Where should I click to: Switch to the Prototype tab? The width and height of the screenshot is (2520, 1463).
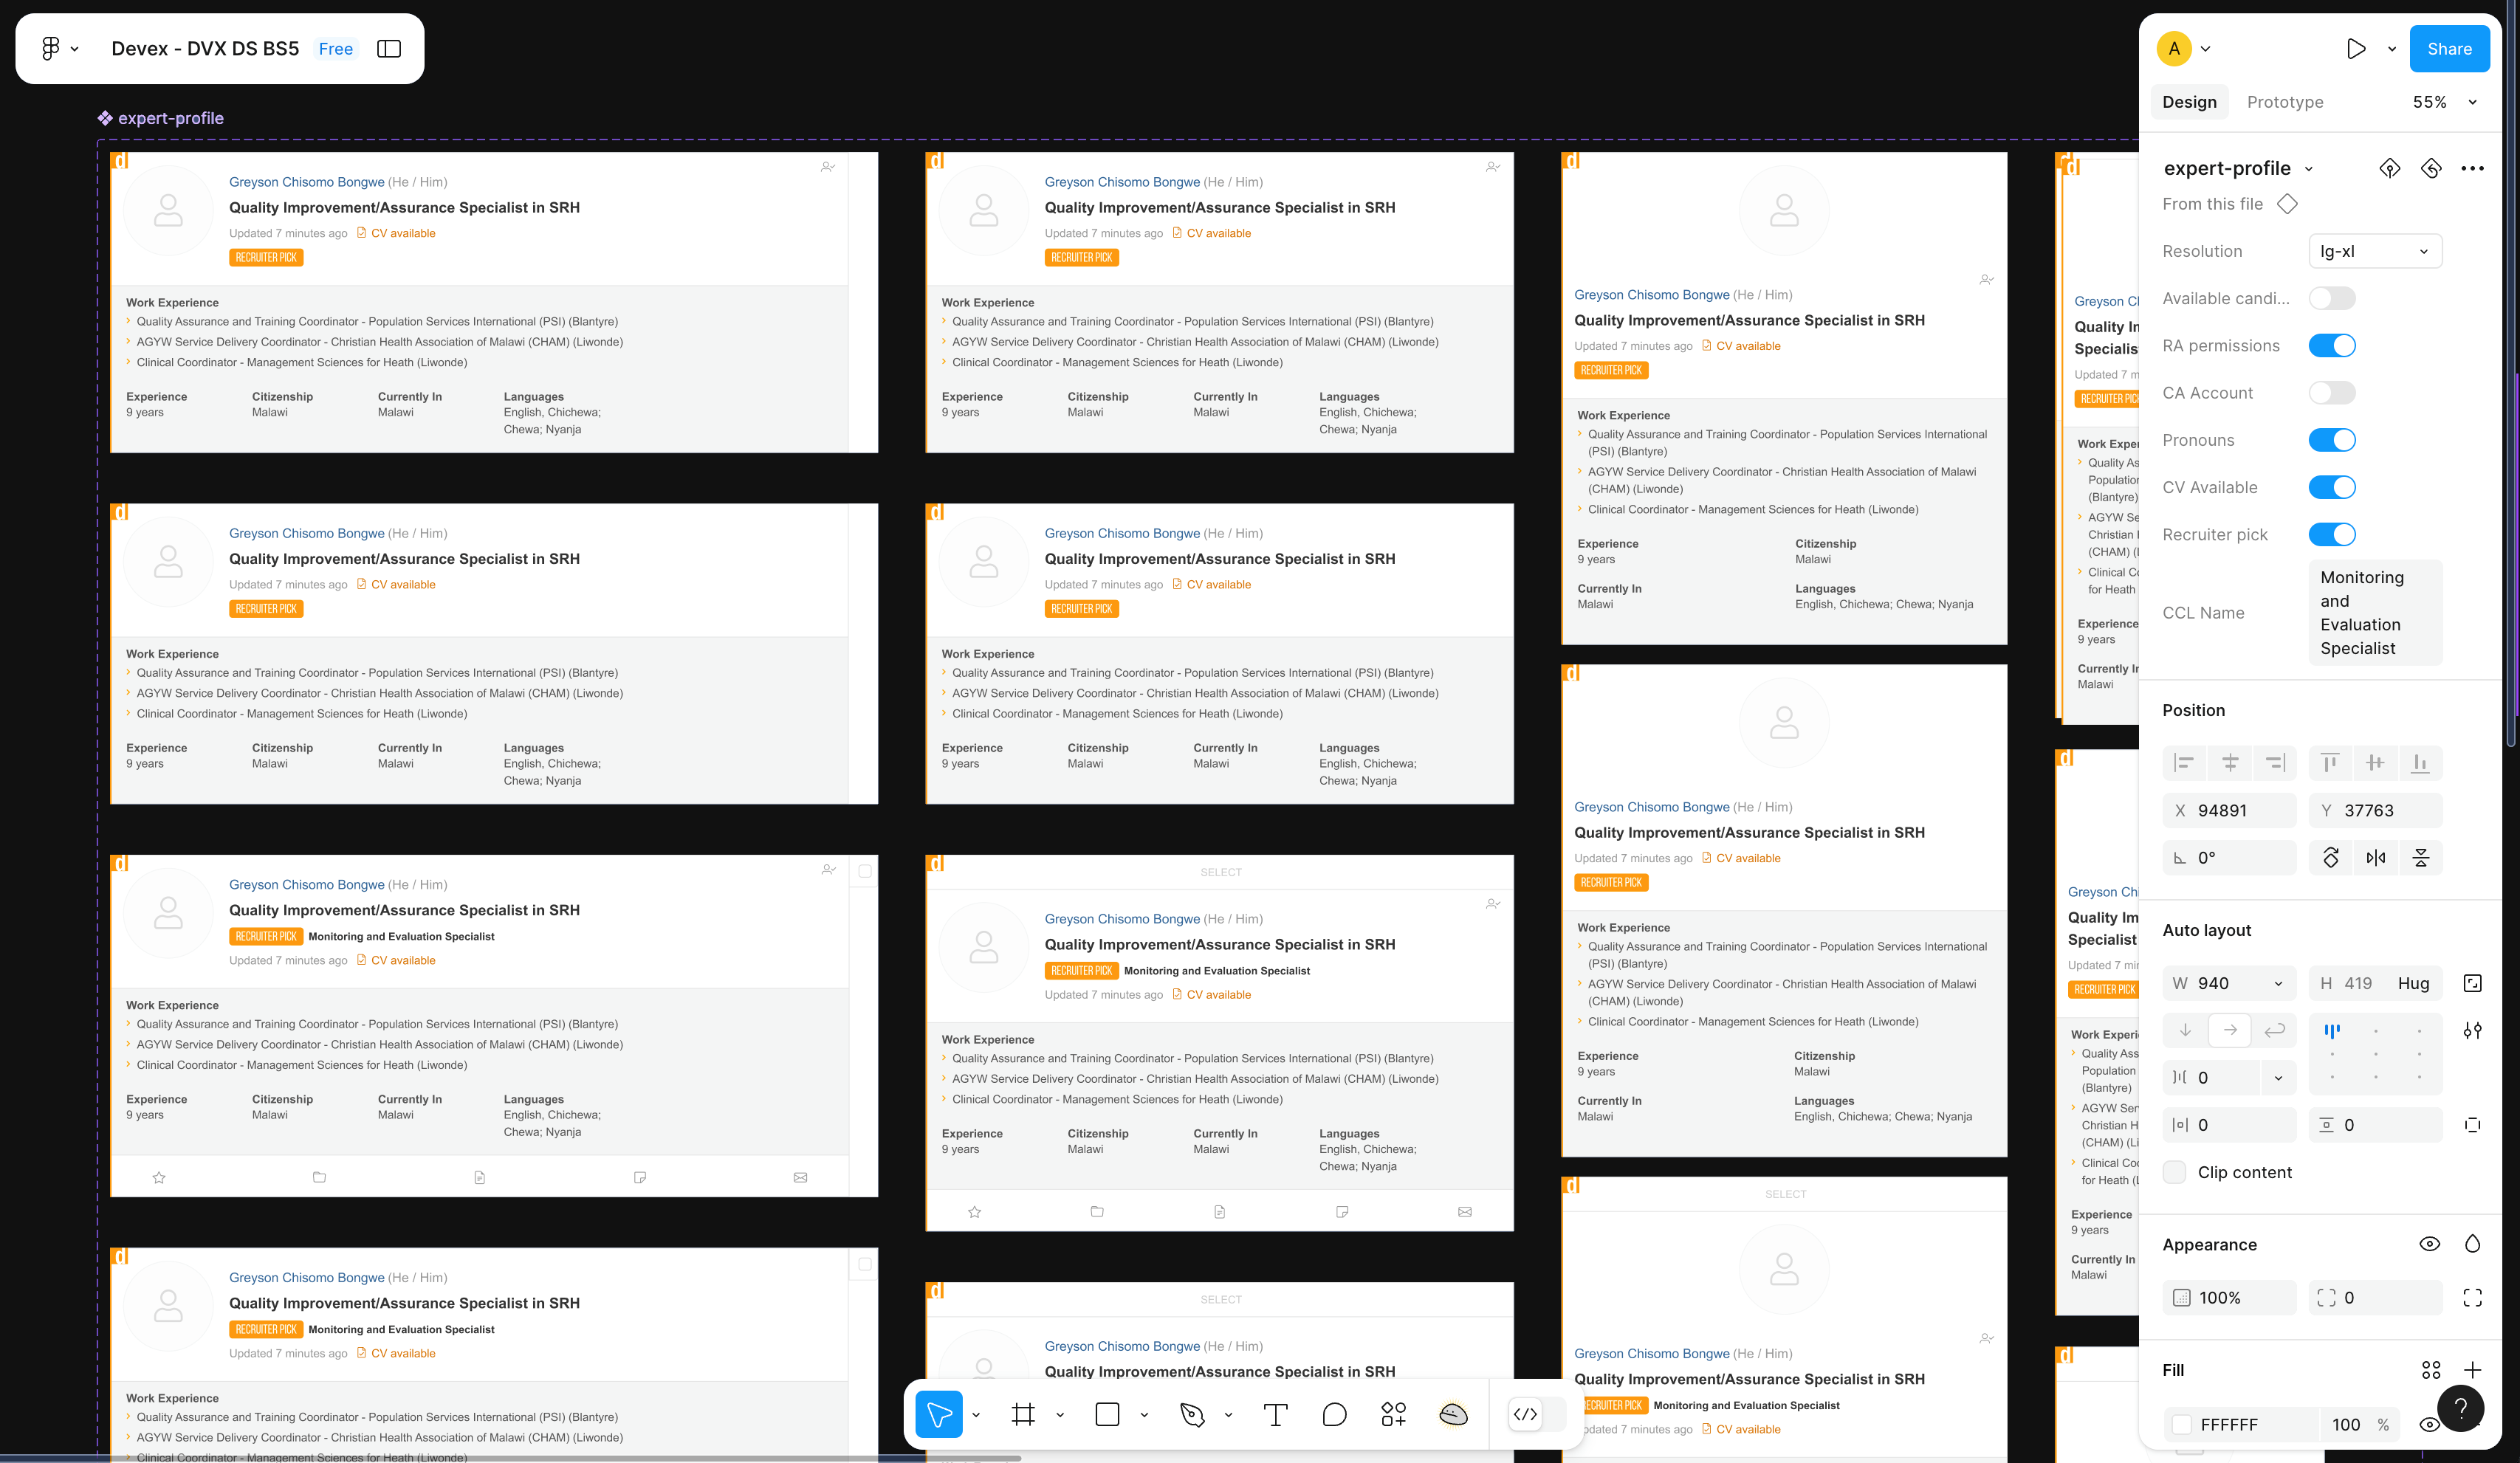[x=2285, y=101]
